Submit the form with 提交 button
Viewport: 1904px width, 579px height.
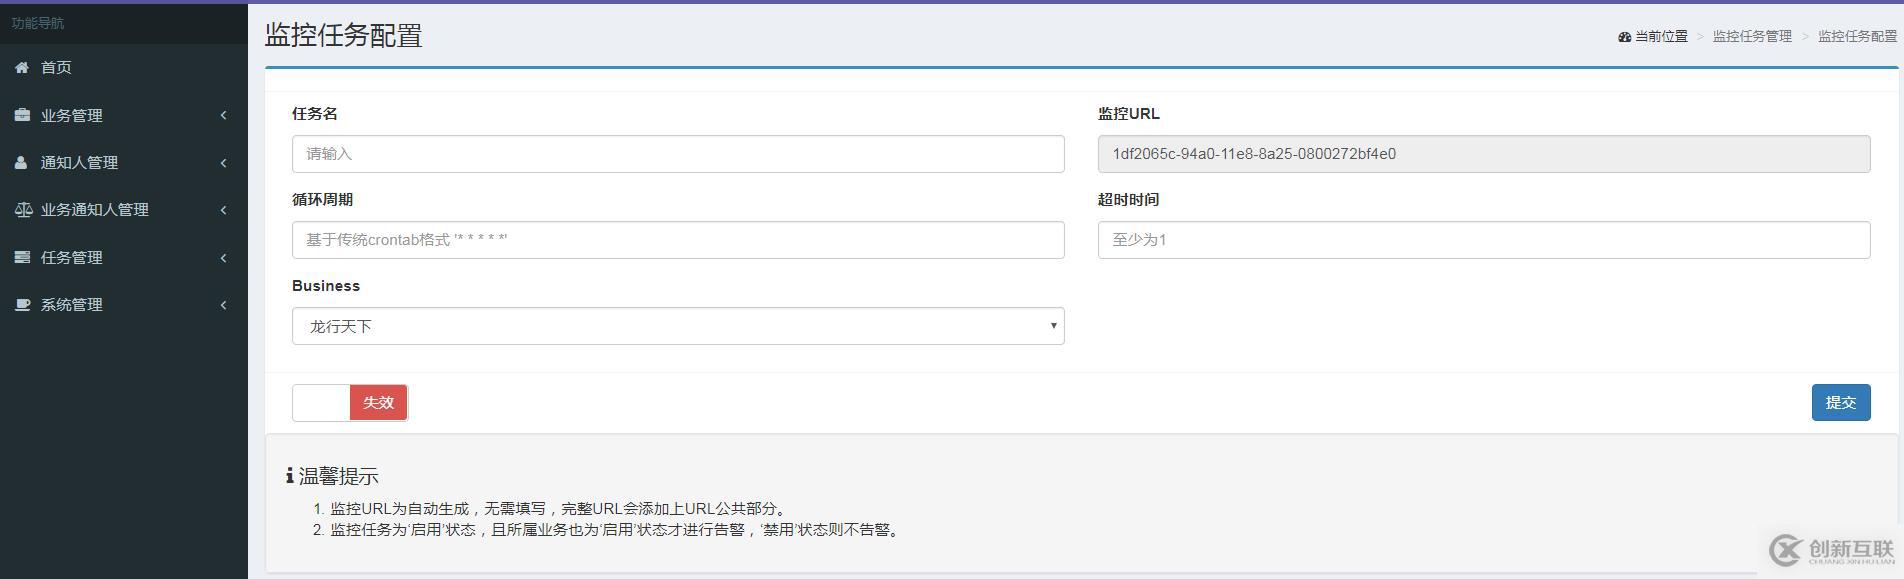[1840, 402]
